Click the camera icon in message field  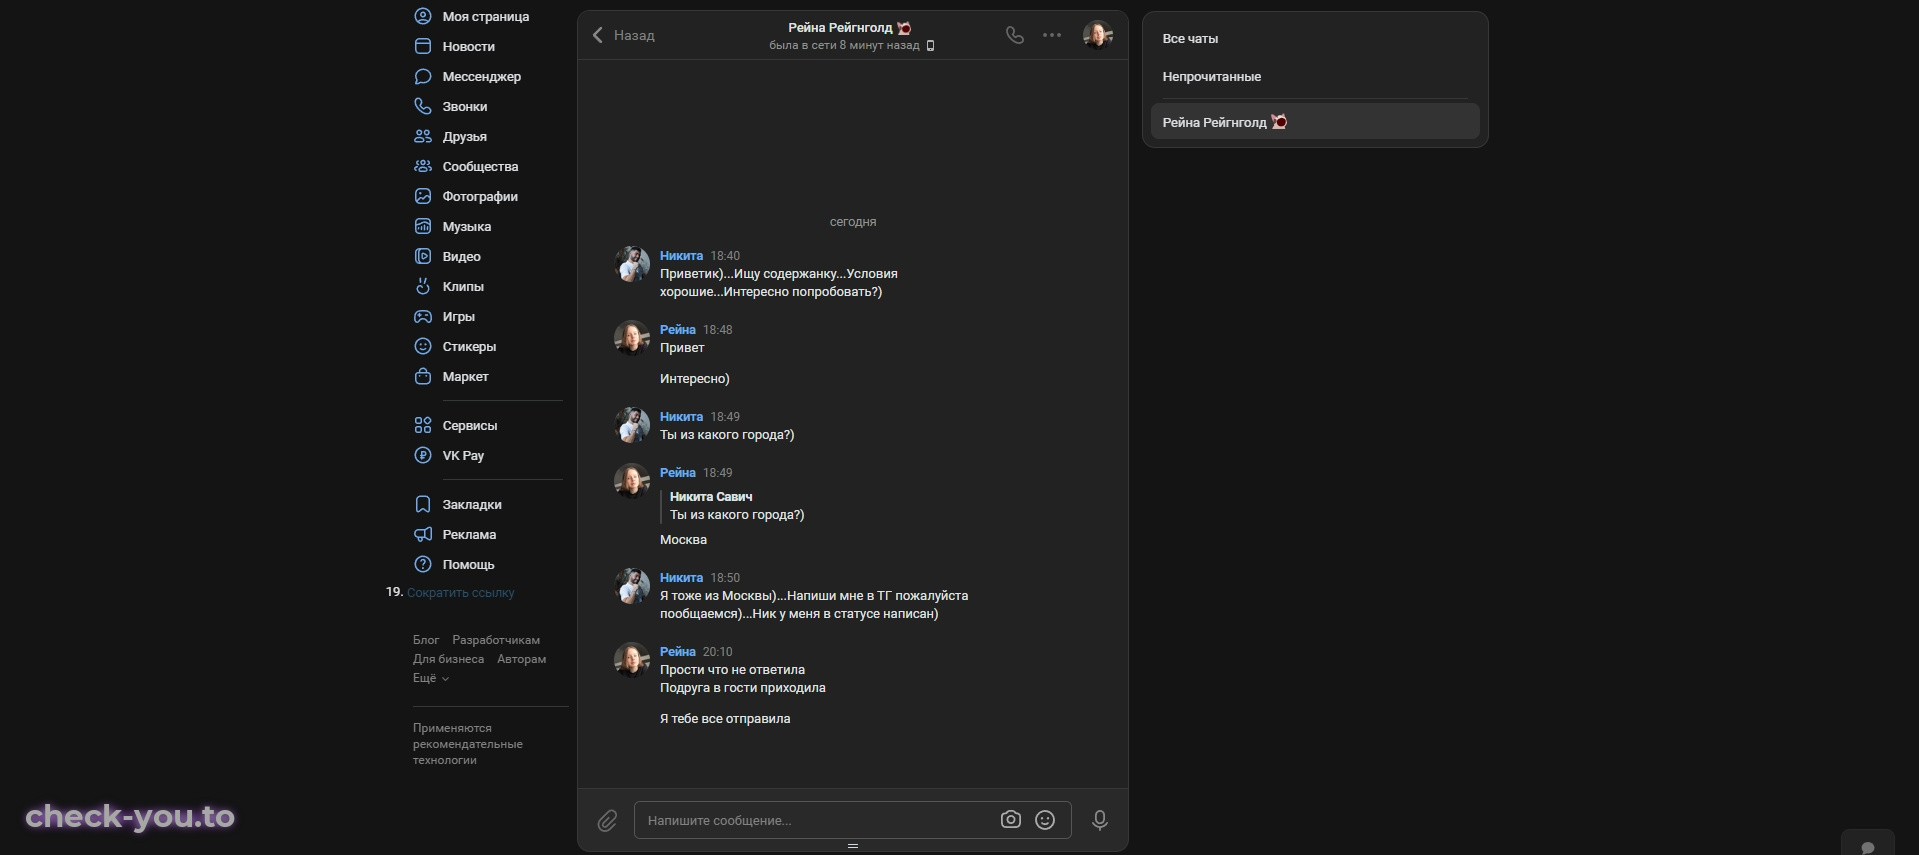1011,820
